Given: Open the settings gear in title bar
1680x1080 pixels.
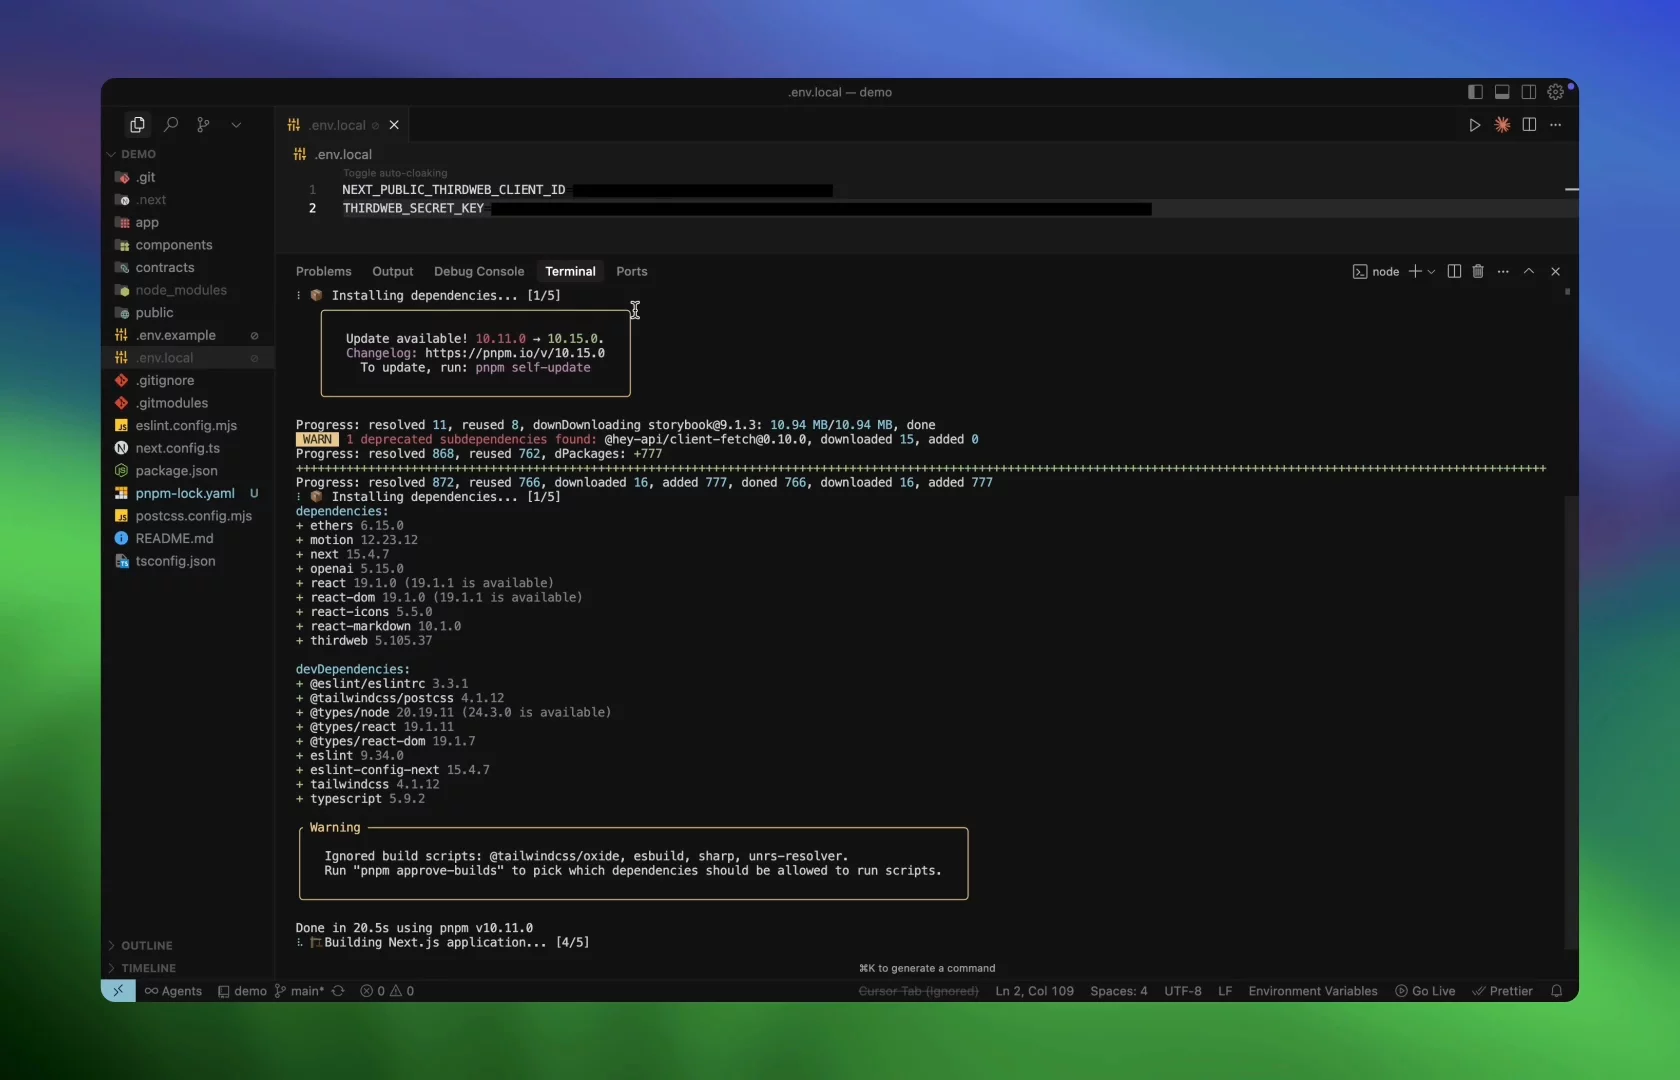Looking at the screenshot, I should click(x=1556, y=92).
